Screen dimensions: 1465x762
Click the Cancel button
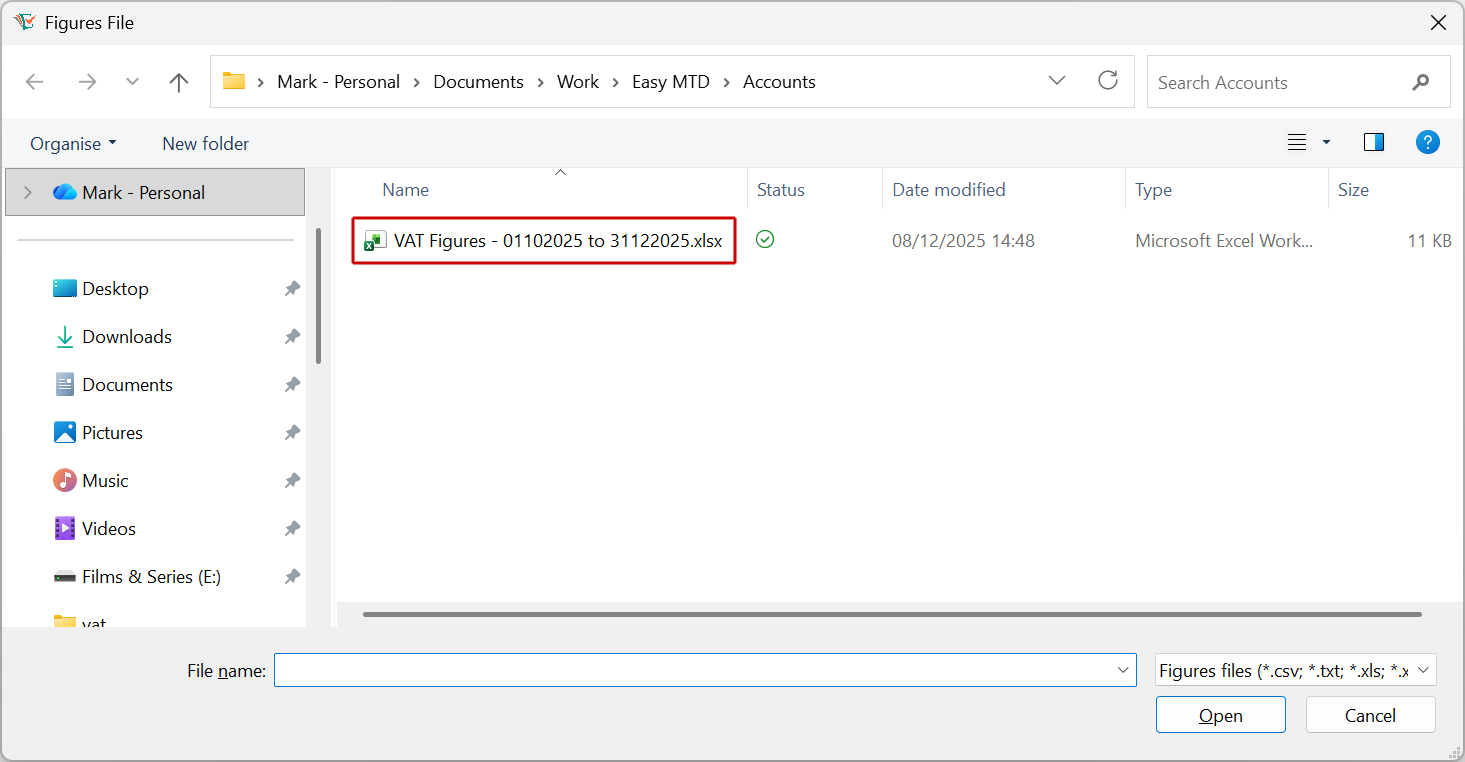coord(1370,714)
